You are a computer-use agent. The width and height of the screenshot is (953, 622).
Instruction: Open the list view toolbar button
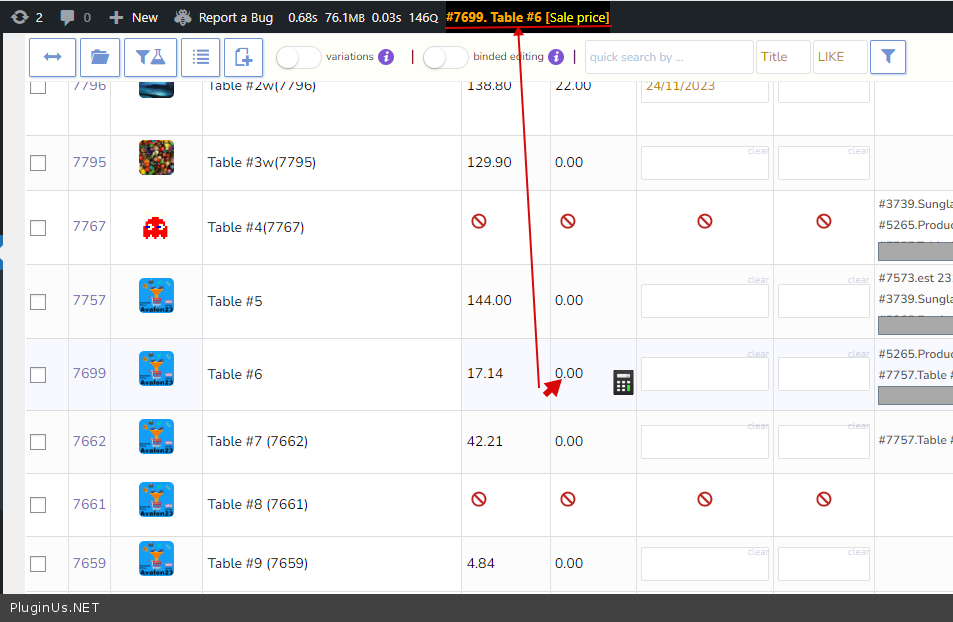point(200,57)
